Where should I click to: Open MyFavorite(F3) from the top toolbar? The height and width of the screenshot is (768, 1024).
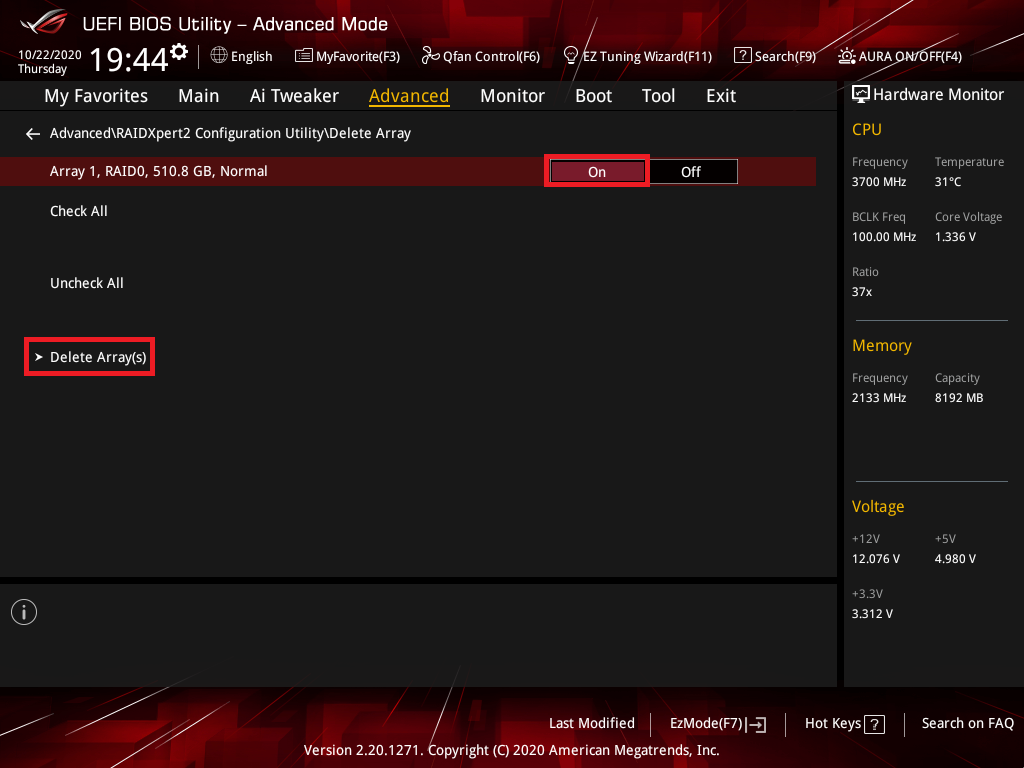[x=303, y=56]
